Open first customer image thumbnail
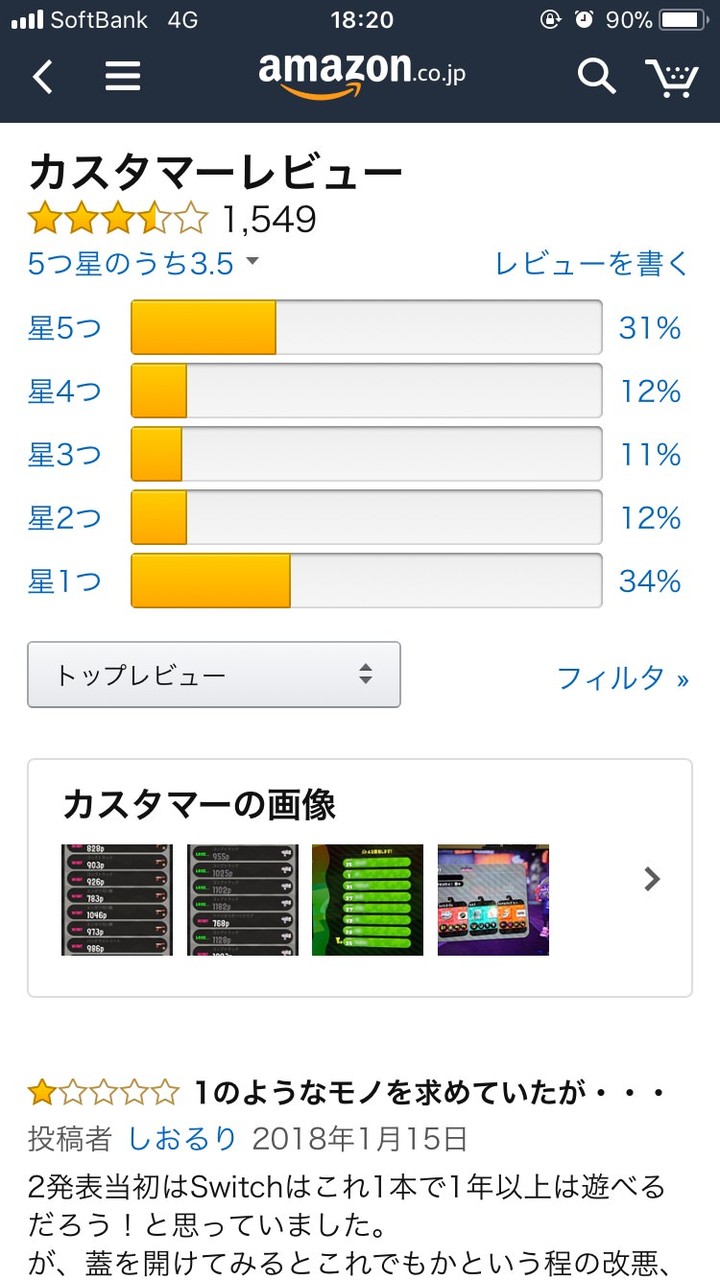 (117, 900)
